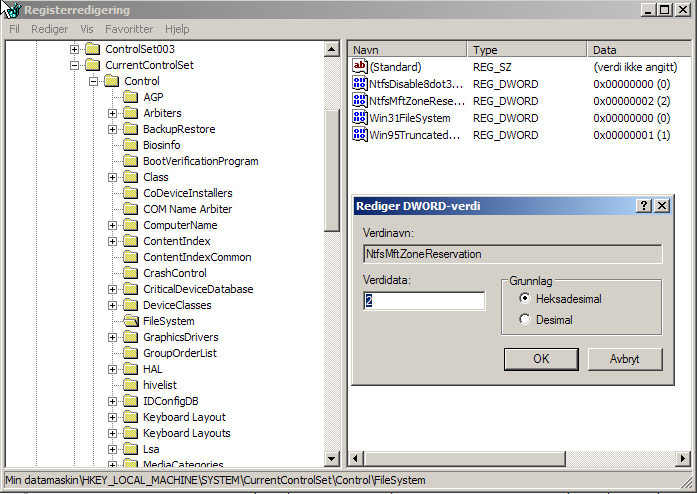
Task: Click the values pane horizontal scrollbar thumb
Action: (x=465, y=458)
